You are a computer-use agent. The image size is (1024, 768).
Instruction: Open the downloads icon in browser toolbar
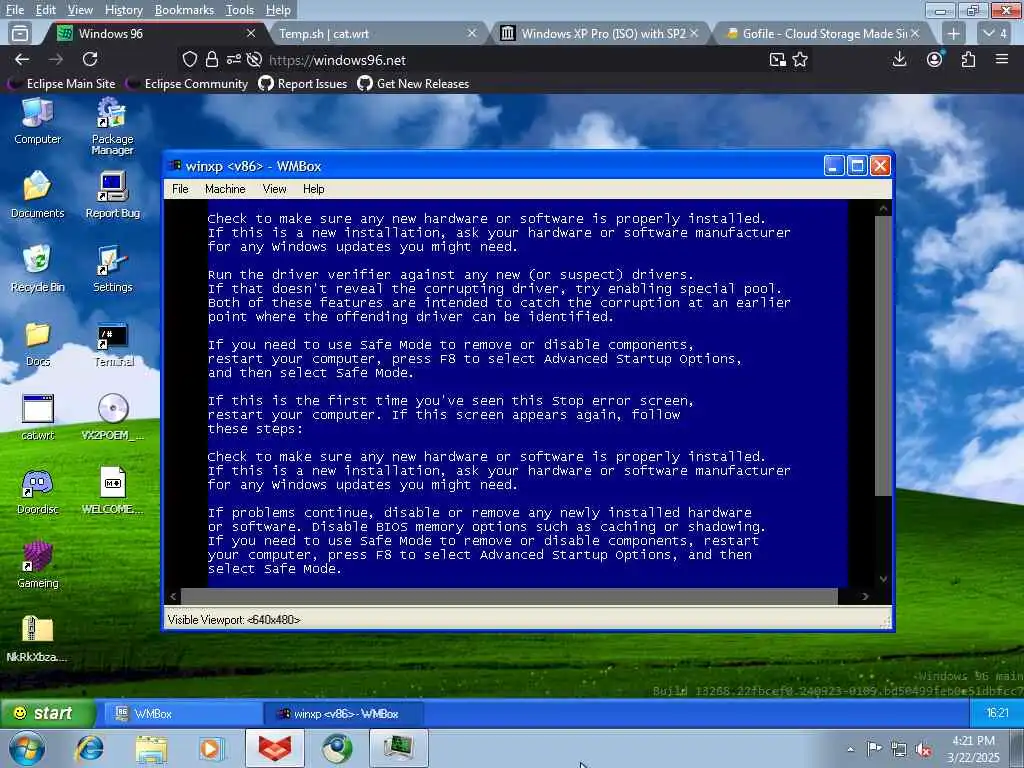tap(899, 59)
